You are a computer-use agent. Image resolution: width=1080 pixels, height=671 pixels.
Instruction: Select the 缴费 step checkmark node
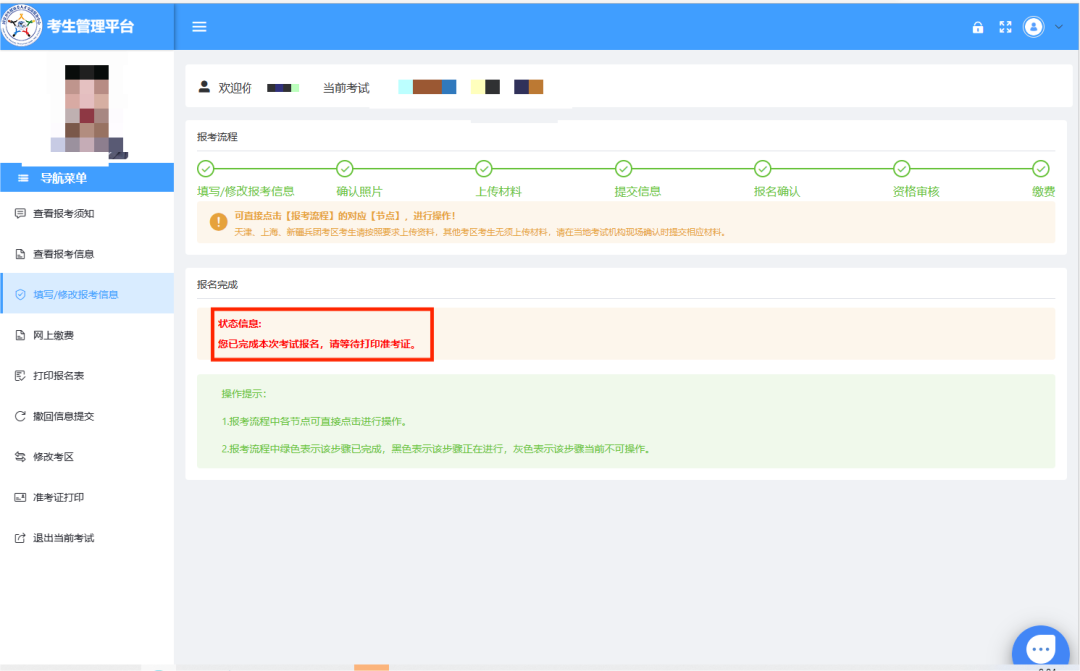1041,168
